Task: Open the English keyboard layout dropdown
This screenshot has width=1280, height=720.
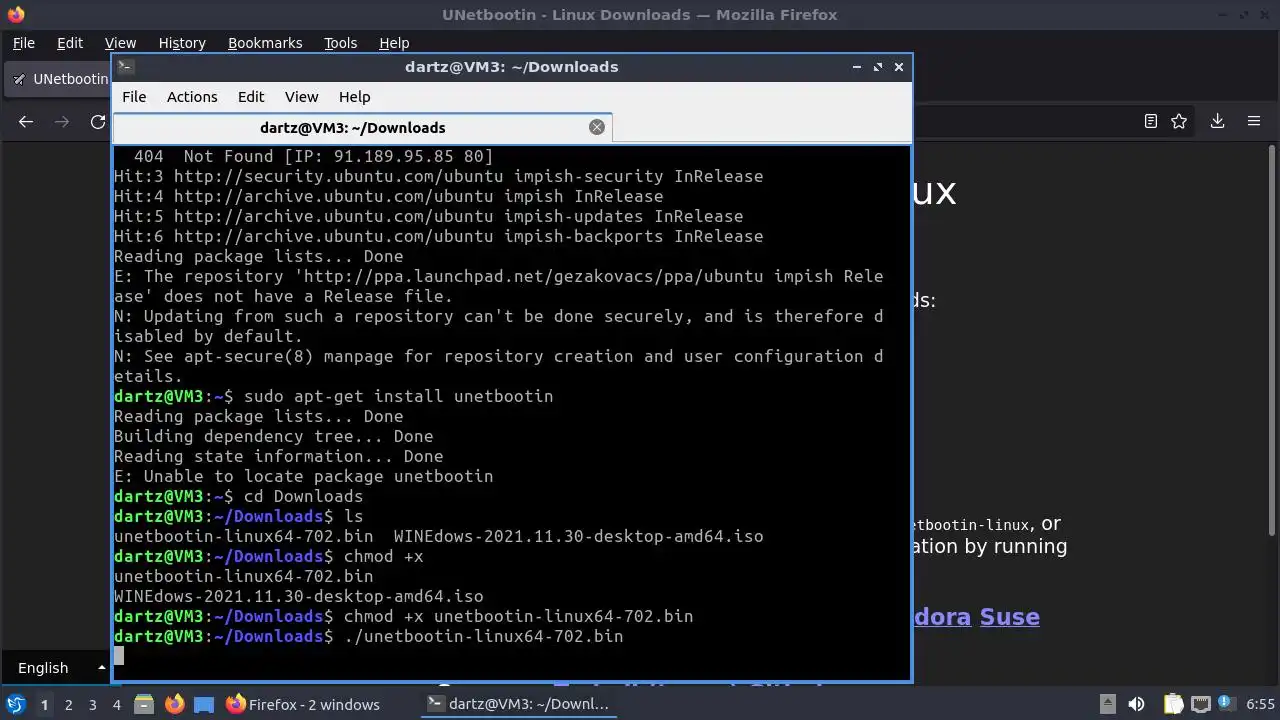Action: tap(62, 668)
